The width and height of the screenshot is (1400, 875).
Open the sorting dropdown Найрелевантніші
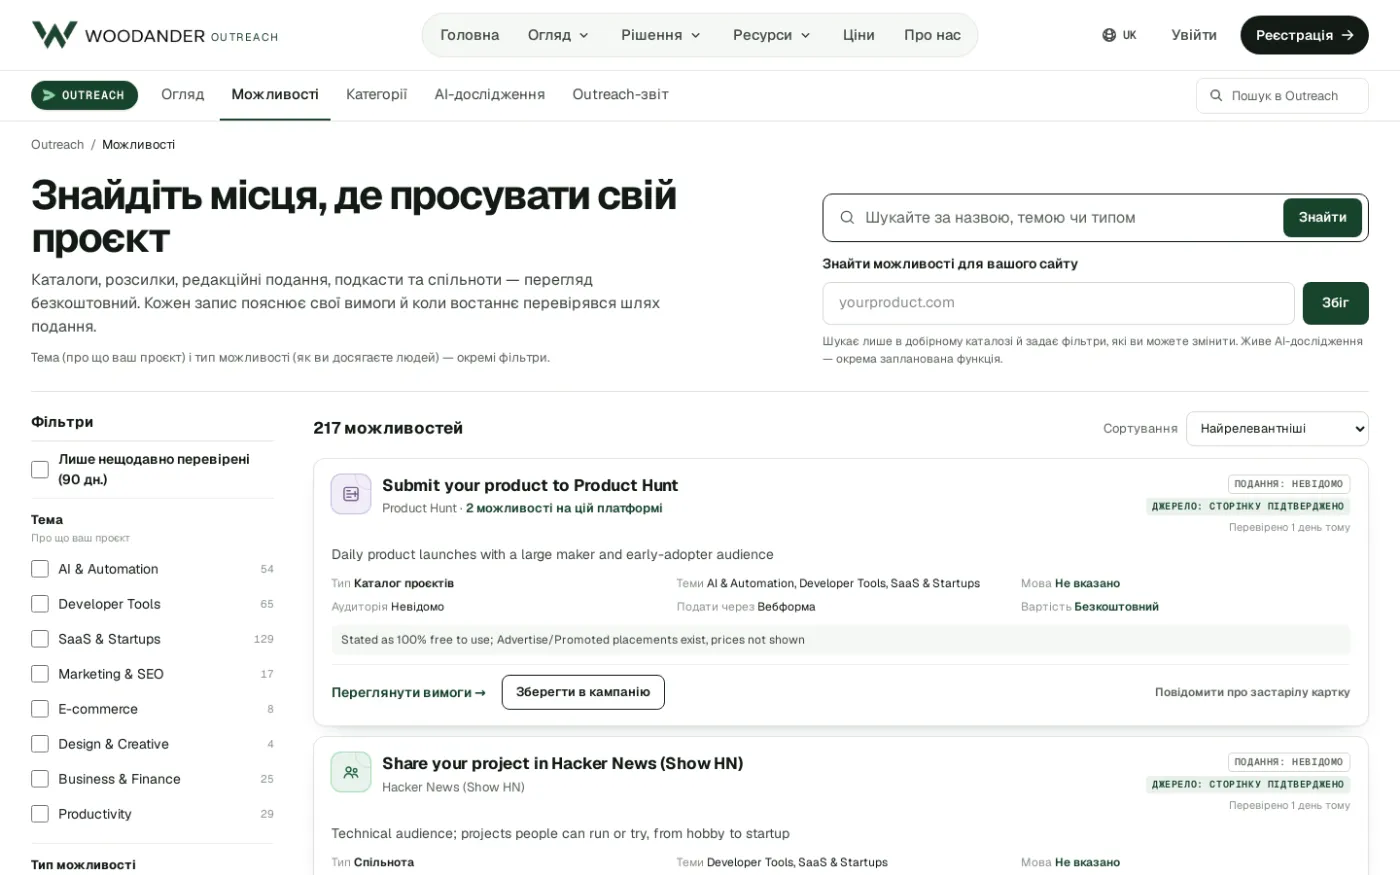pyautogui.click(x=1277, y=429)
